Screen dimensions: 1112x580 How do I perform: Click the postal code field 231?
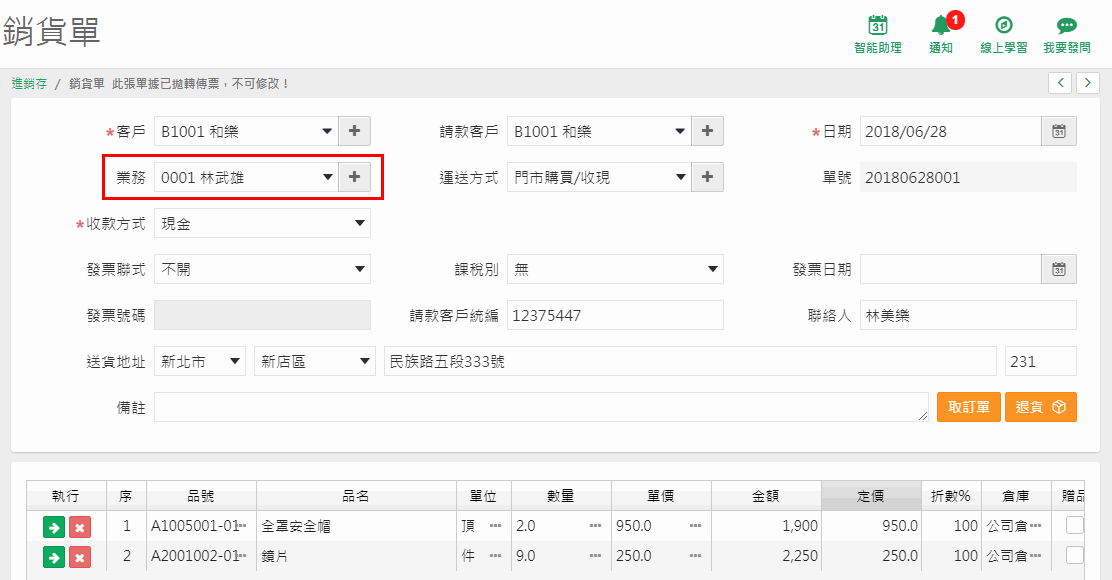1041,362
